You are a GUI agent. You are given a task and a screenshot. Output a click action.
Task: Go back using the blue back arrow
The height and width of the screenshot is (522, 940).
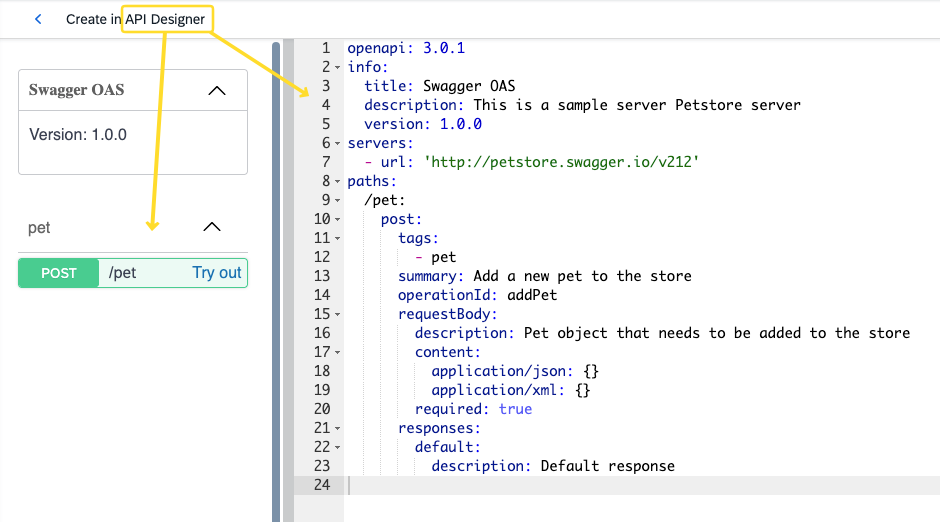38,19
